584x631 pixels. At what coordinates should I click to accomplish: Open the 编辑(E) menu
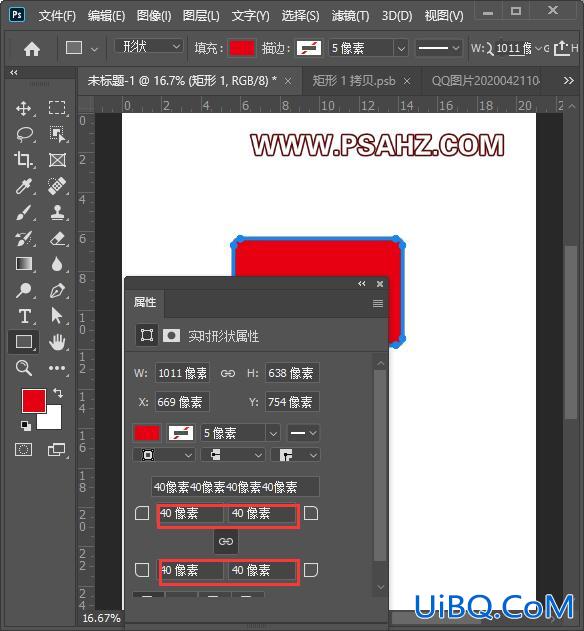[x=107, y=16]
